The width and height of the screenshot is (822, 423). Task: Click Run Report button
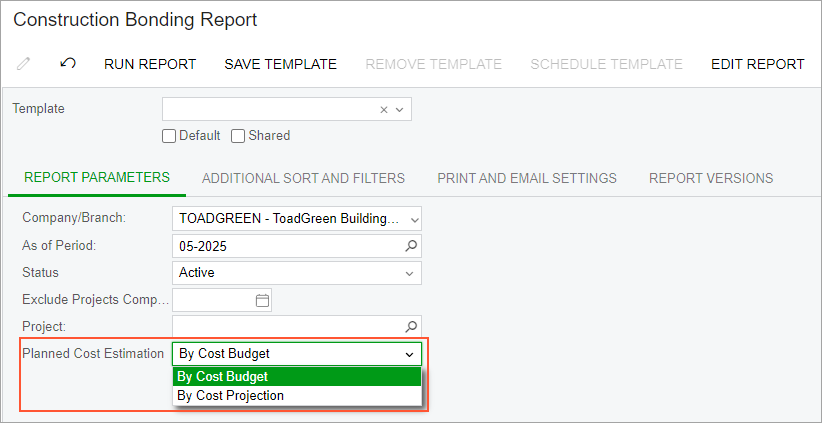150,64
